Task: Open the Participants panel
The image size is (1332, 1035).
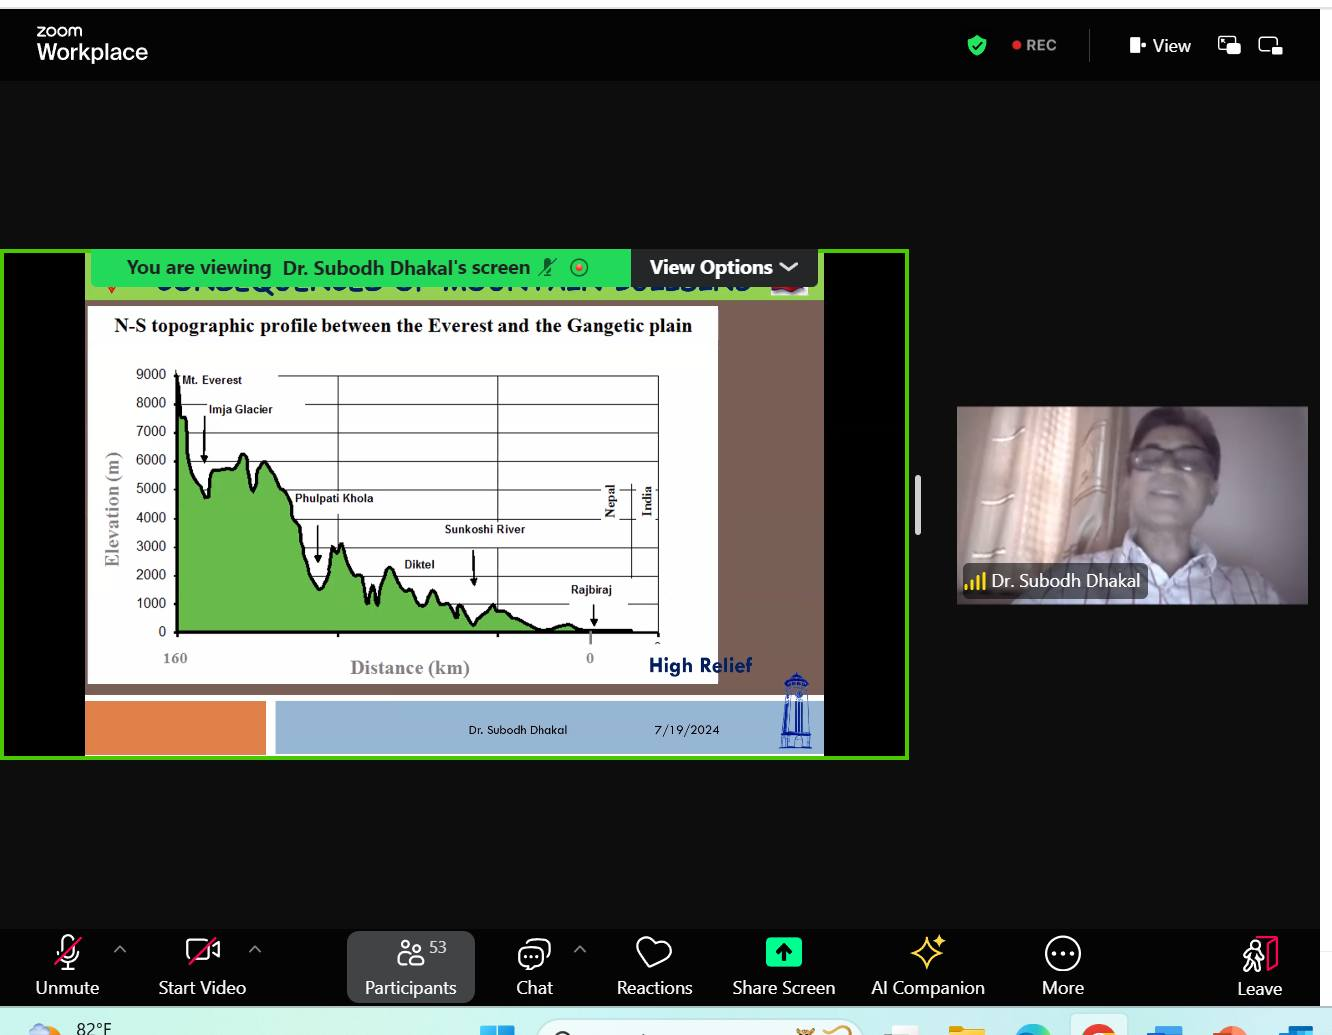Action: coord(410,966)
